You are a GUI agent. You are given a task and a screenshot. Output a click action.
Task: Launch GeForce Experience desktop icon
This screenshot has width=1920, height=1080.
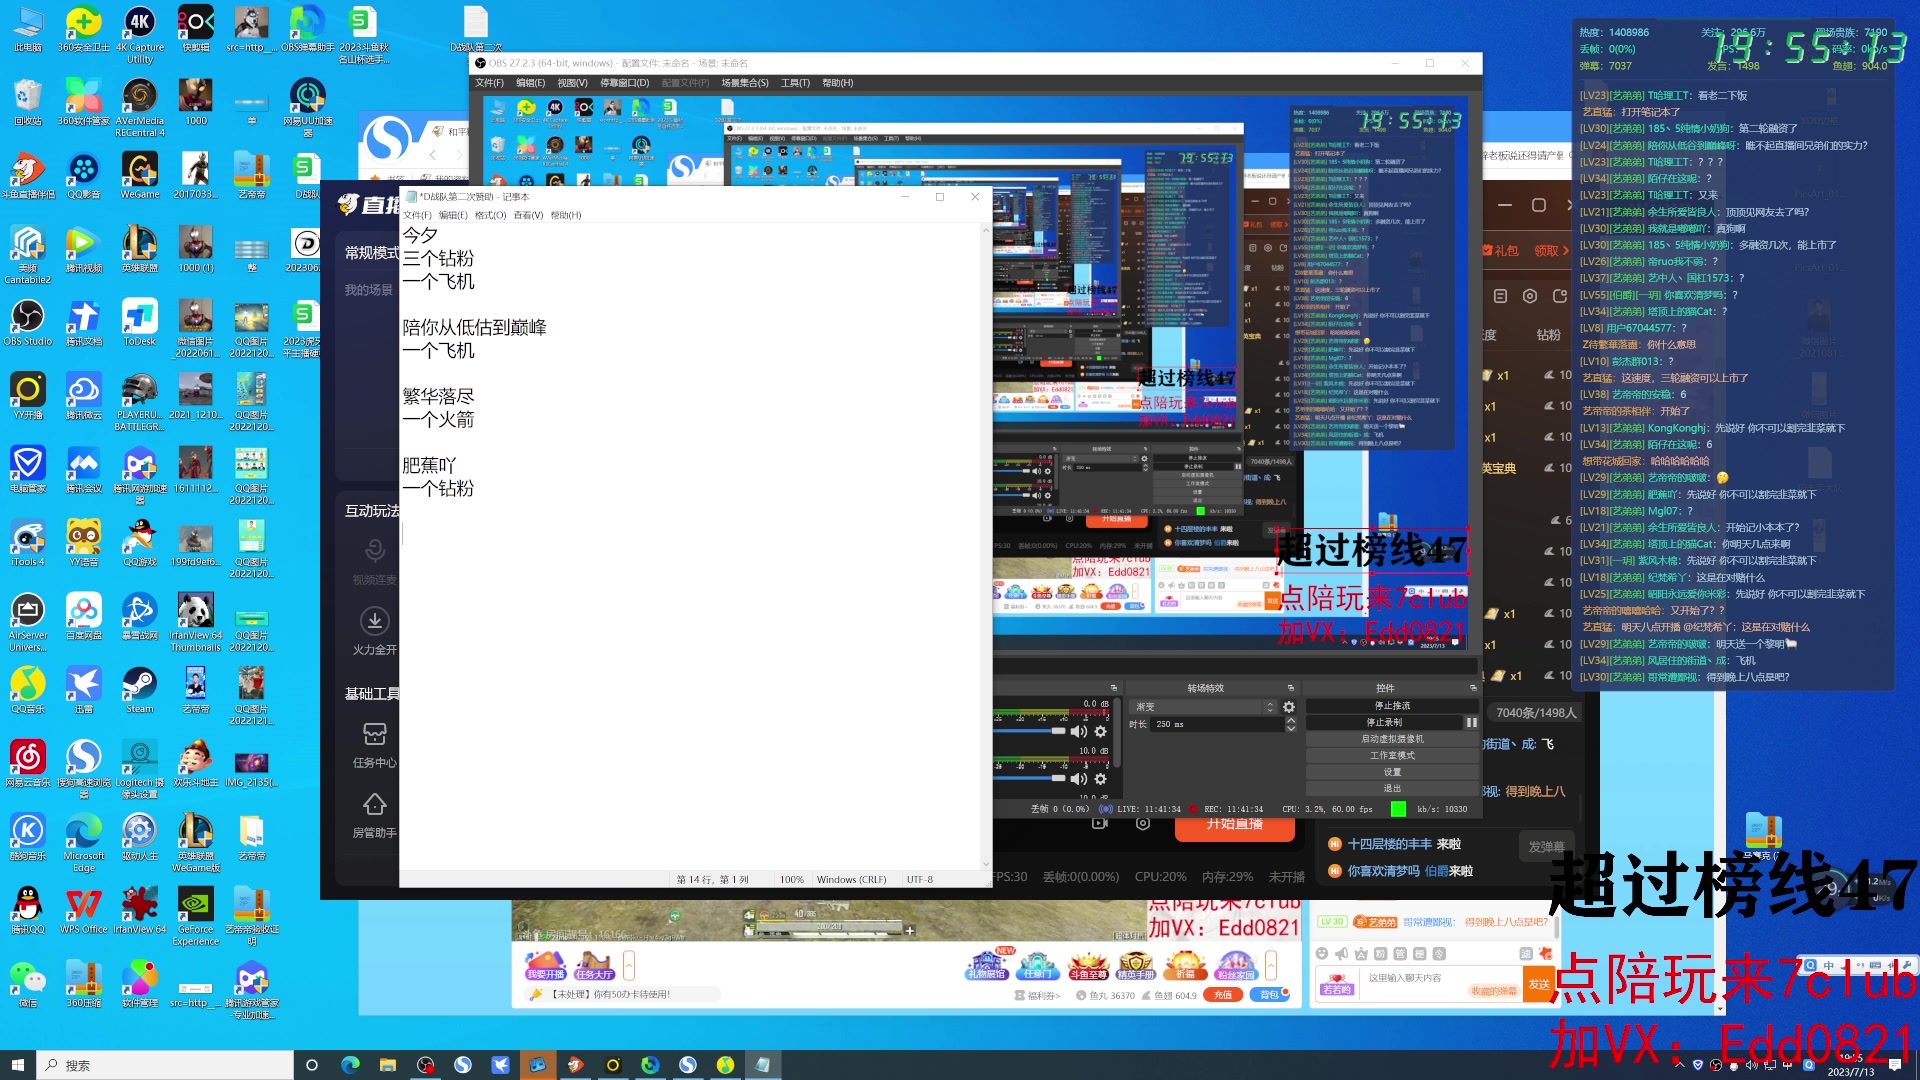pyautogui.click(x=196, y=917)
